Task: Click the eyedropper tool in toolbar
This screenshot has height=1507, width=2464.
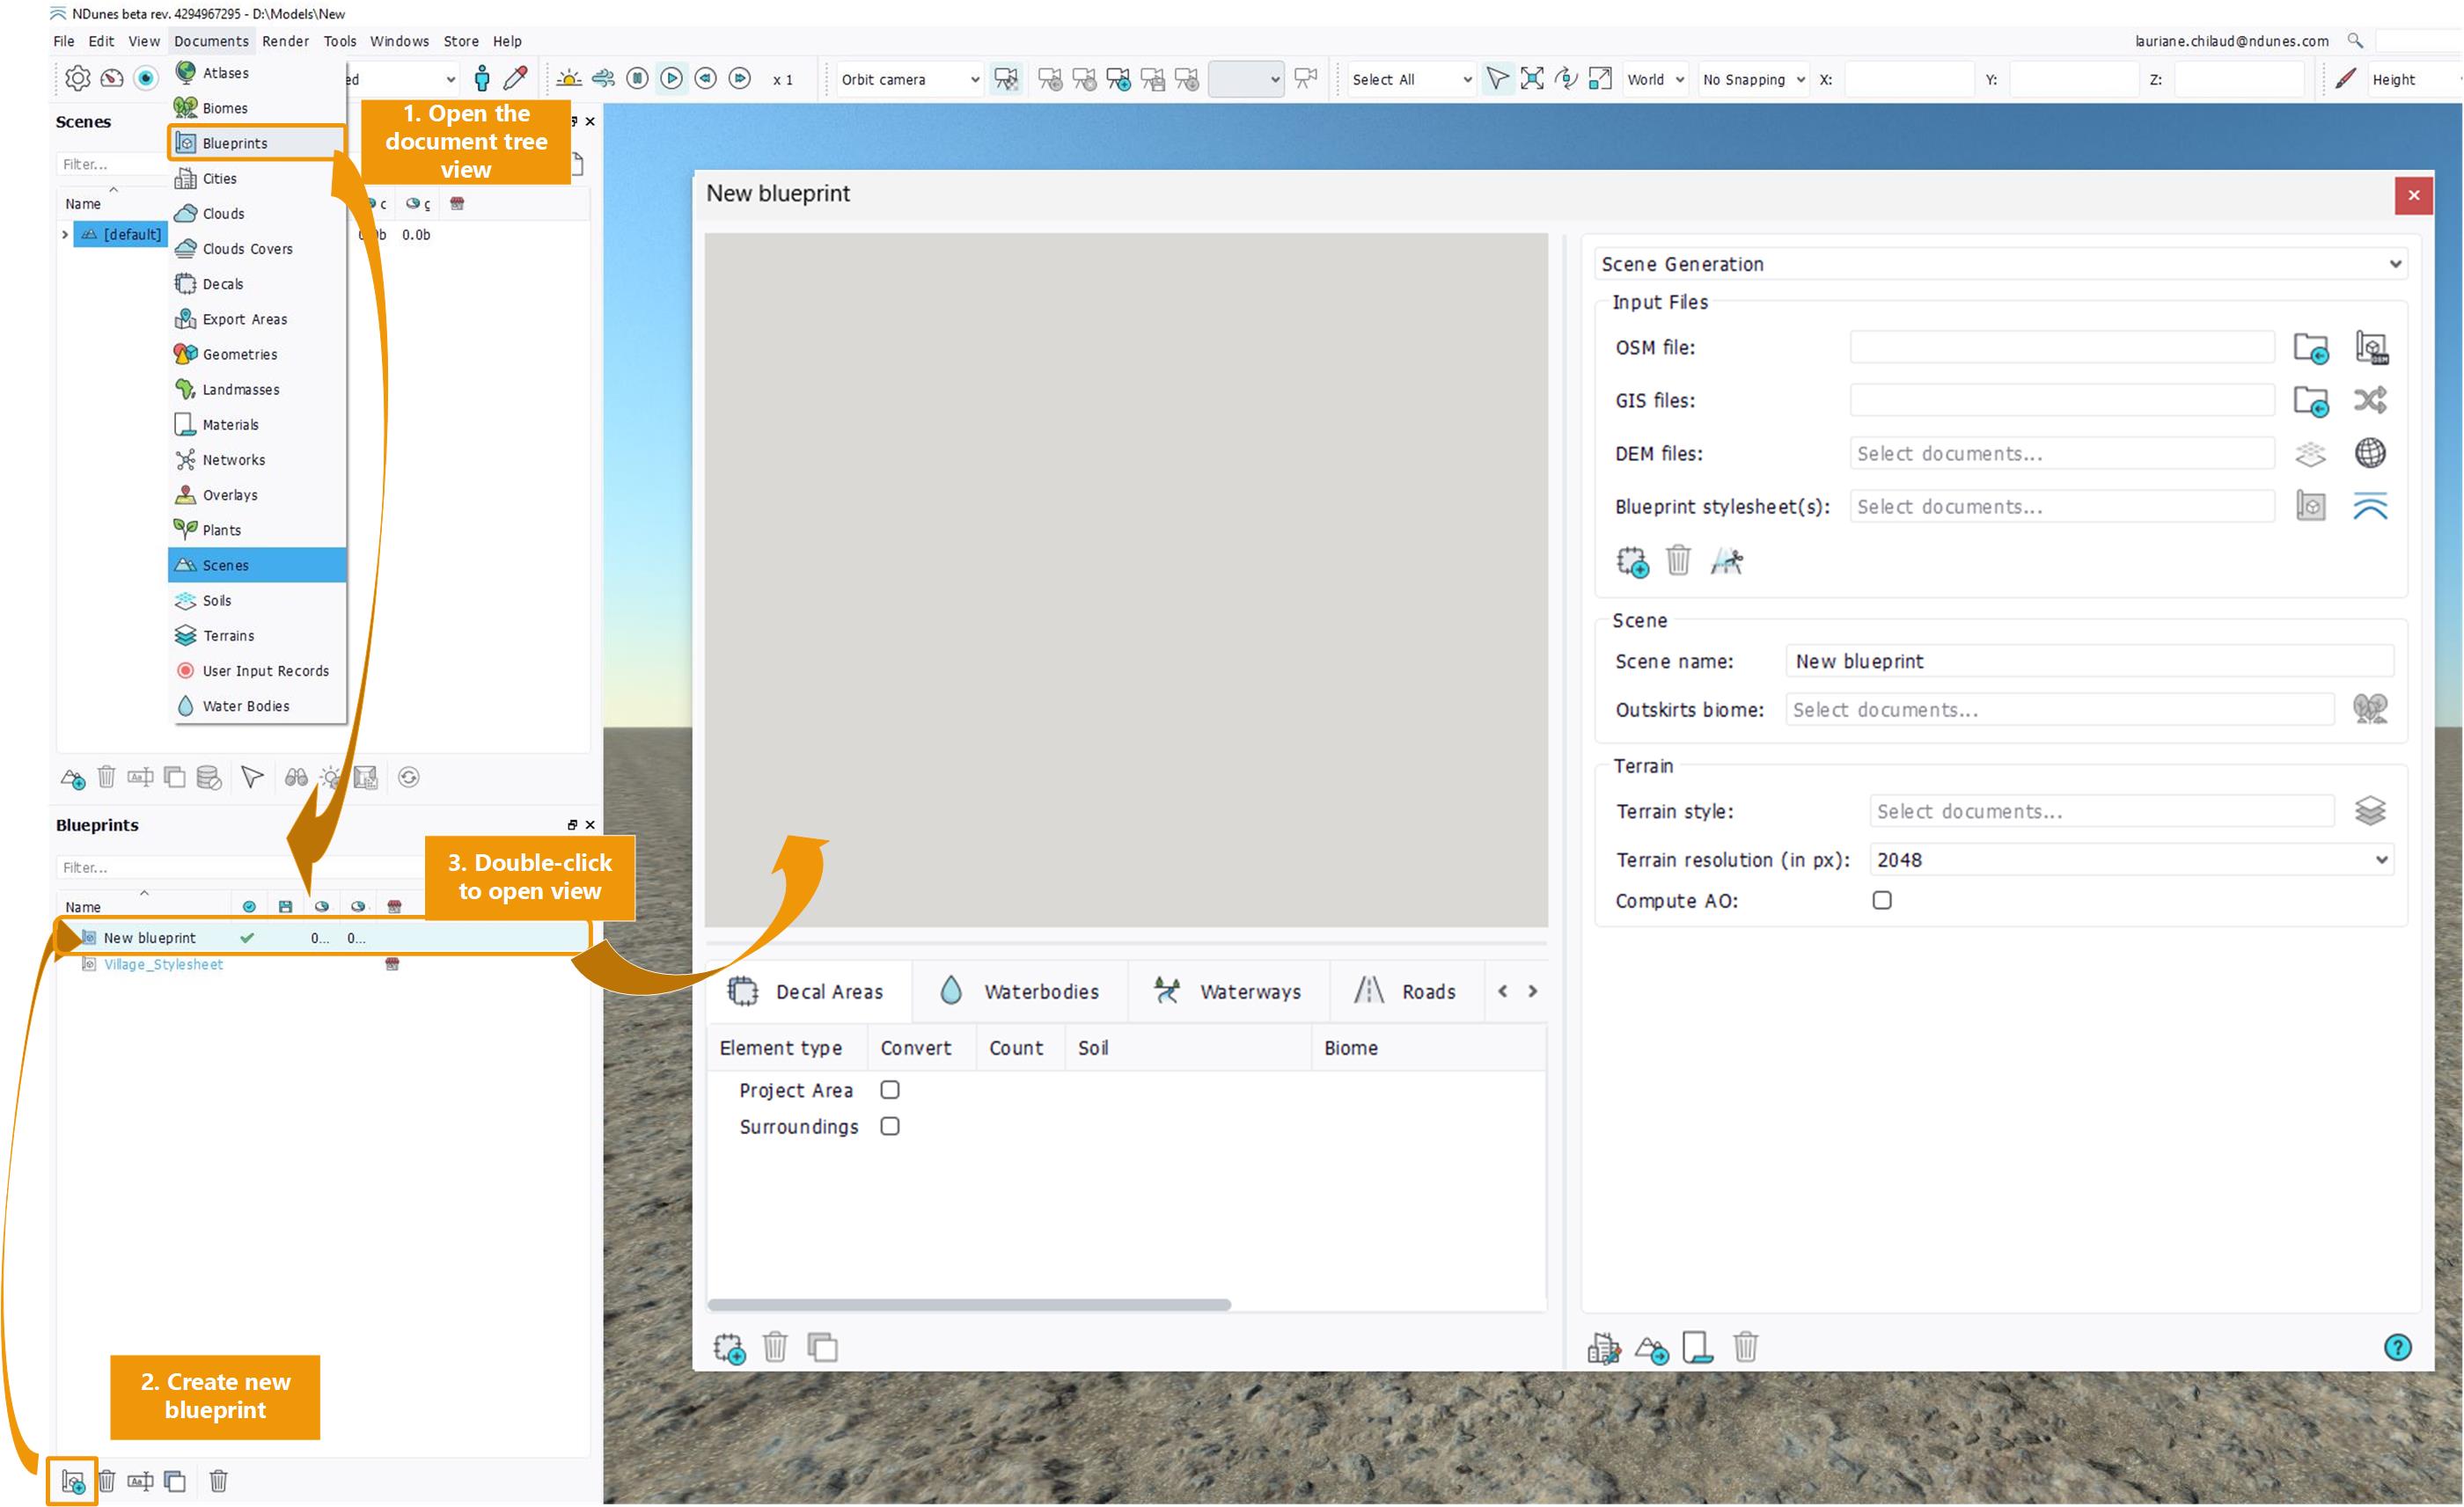Action: pos(516,79)
